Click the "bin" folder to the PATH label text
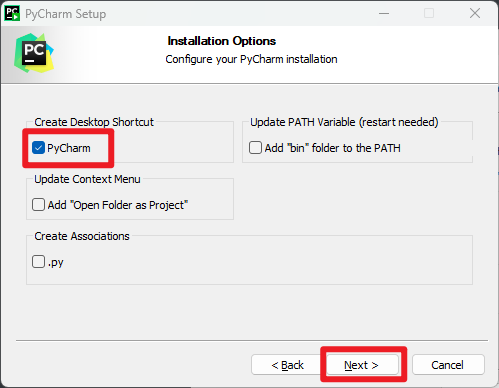Viewport: 499px width, 388px height. coord(332,148)
